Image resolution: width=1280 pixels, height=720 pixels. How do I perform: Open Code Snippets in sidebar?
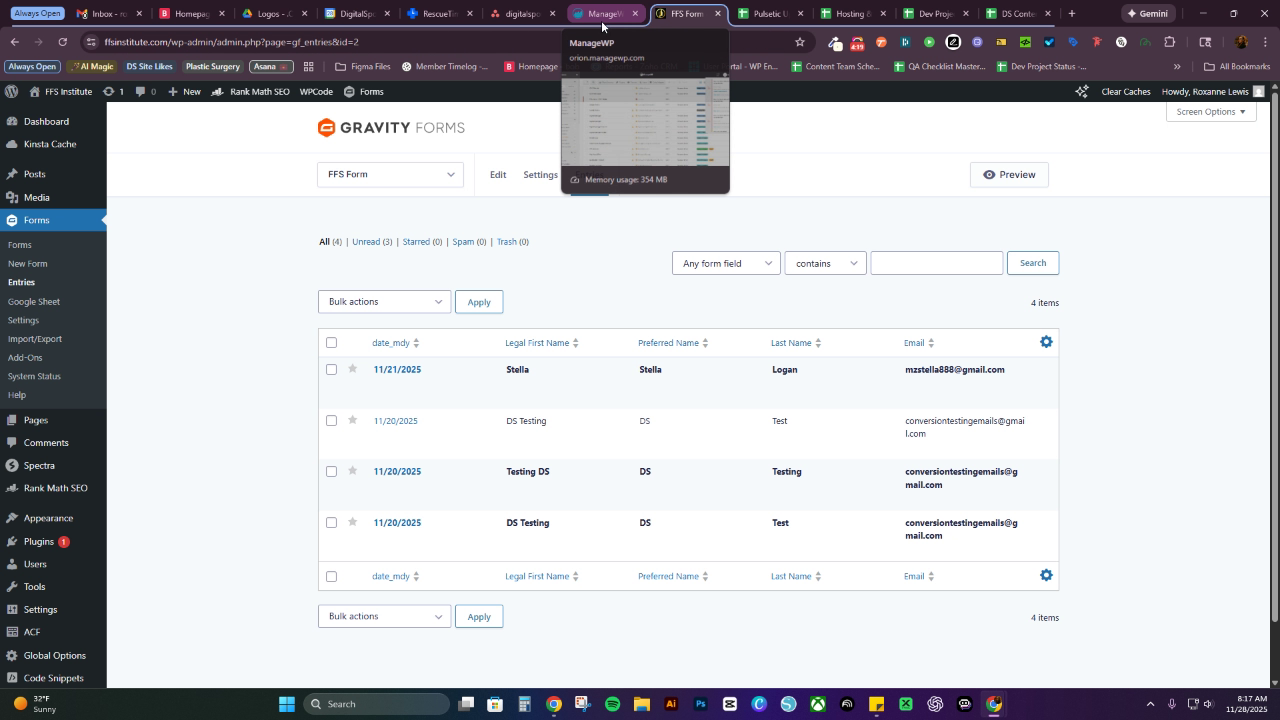53,678
